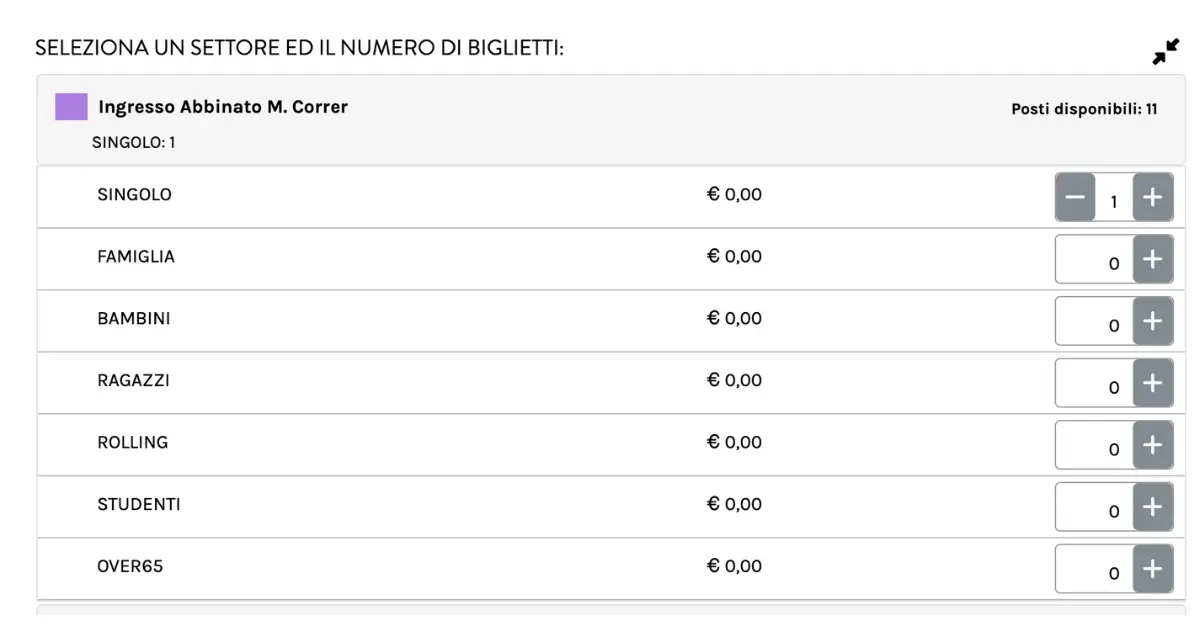Image resolution: width=1200 pixels, height=630 pixels.
Task: Collapse the view using the shrink arrows icon
Action: (x=1166, y=52)
